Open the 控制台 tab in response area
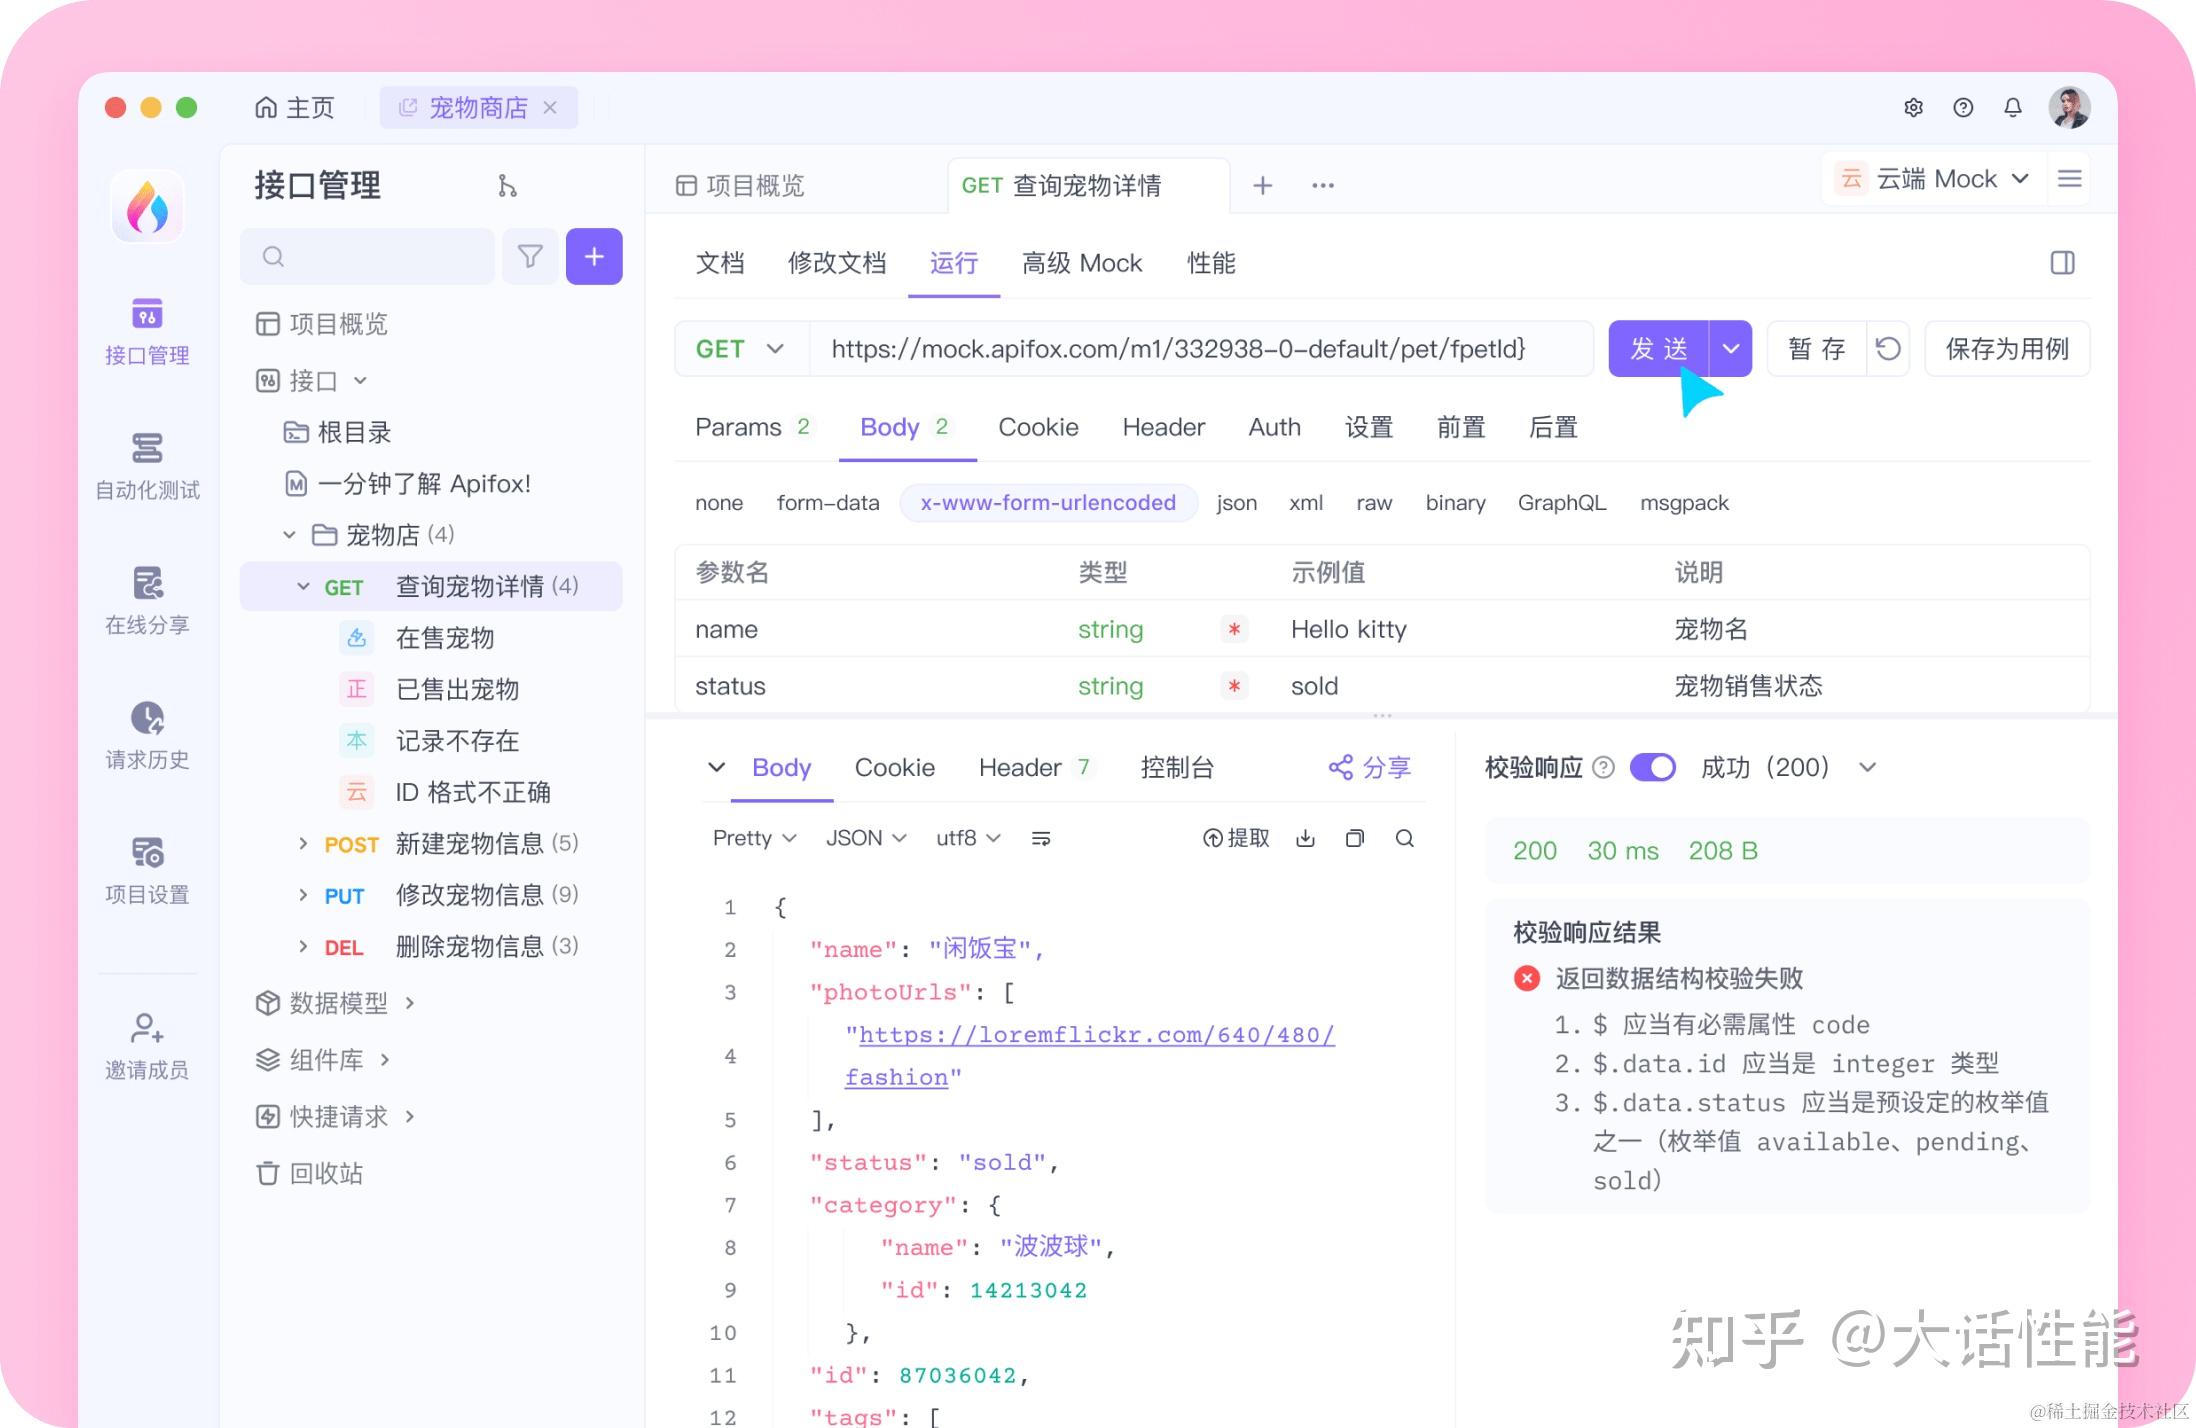Image resolution: width=2196 pixels, height=1428 pixels. (1177, 768)
